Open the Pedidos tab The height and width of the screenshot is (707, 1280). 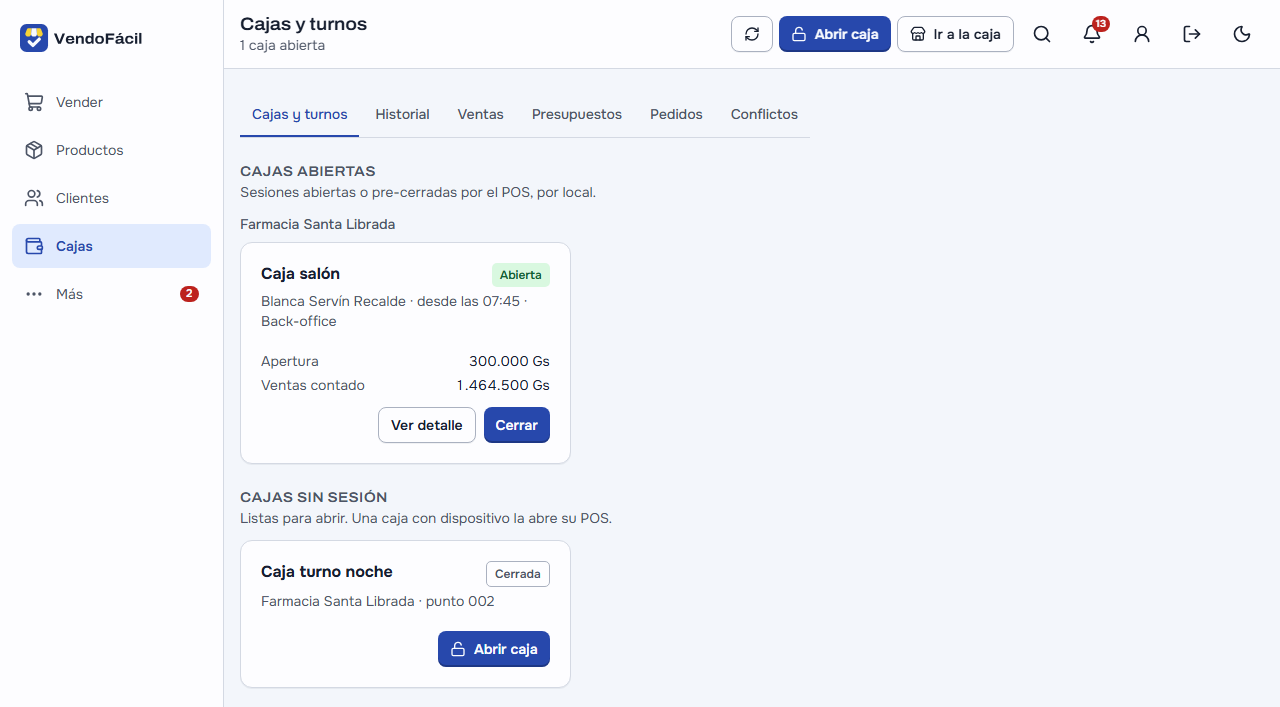(x=676, y=114)
